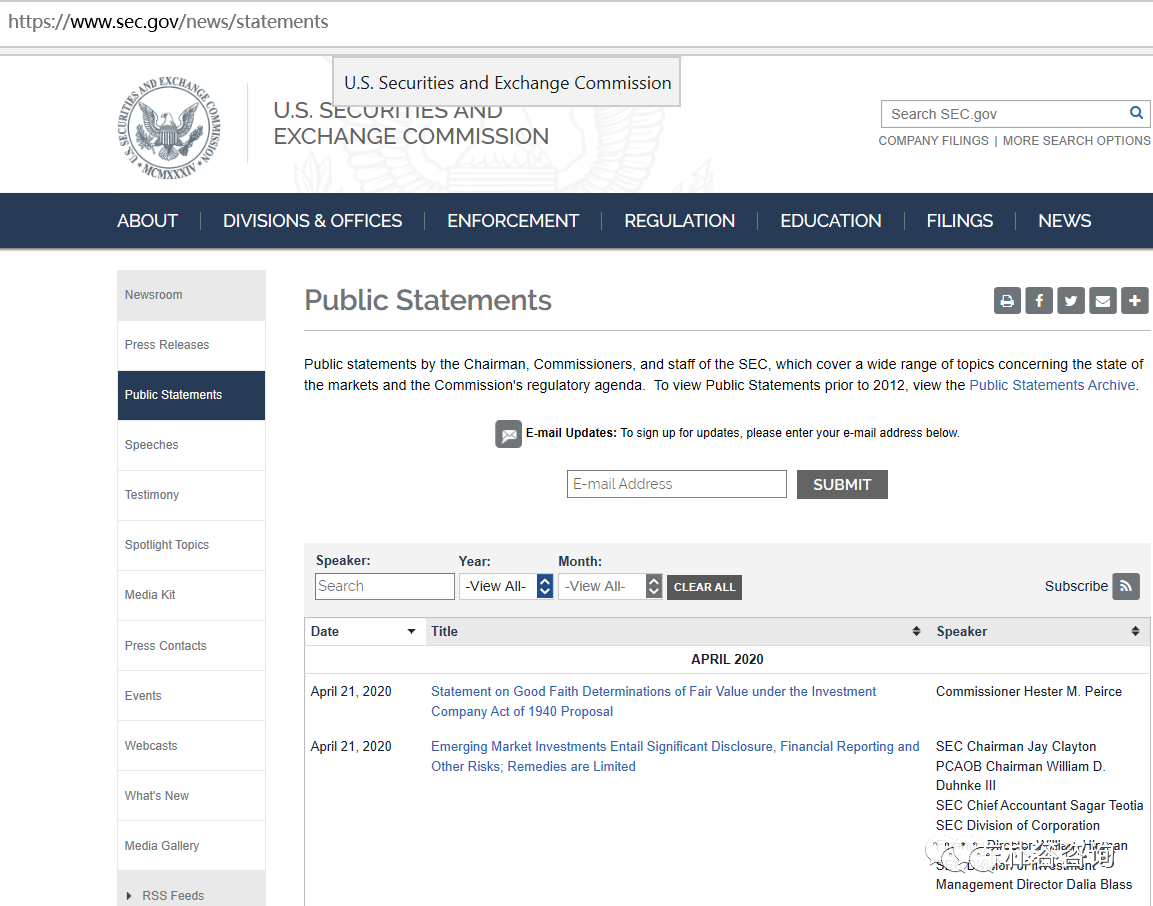Viewport: 1153px width, 906px height.
Task: Email this page via envelope icon
Action: (x=1103, y=301)
